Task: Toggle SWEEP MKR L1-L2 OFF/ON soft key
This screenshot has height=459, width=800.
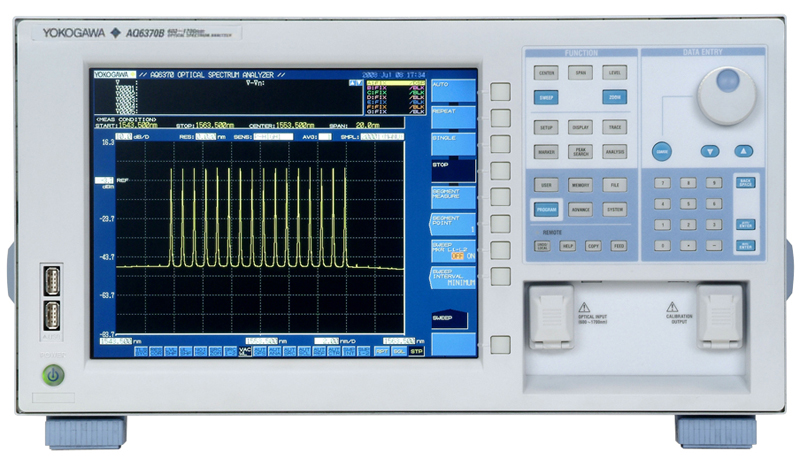Action: pos(453,249)
